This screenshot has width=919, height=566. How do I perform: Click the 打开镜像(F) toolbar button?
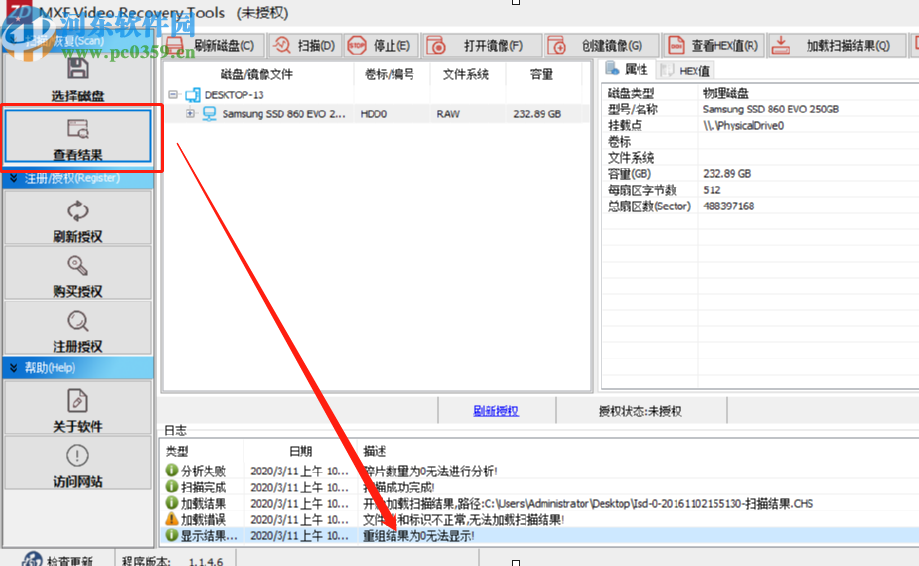pos(481,46)
